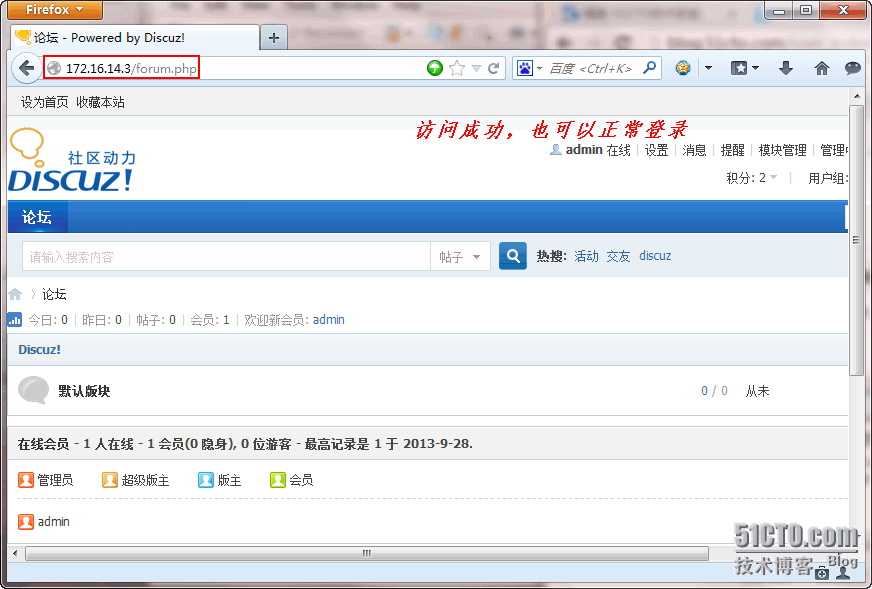Click 收藏本站 link

tap(100, 102)
